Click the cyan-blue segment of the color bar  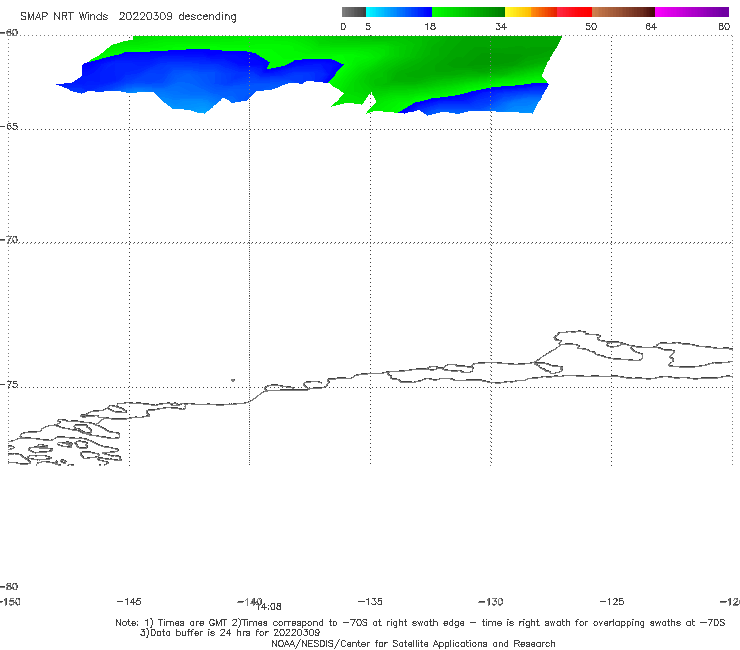(399, 12)
